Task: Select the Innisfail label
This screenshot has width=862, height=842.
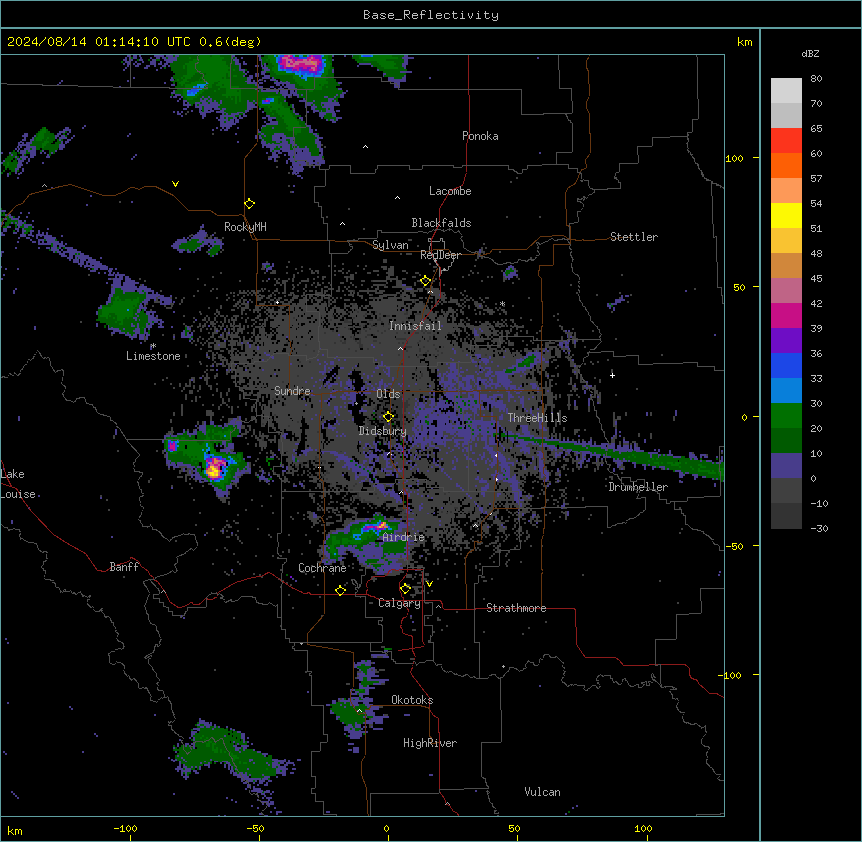Action: coord(415,326)
